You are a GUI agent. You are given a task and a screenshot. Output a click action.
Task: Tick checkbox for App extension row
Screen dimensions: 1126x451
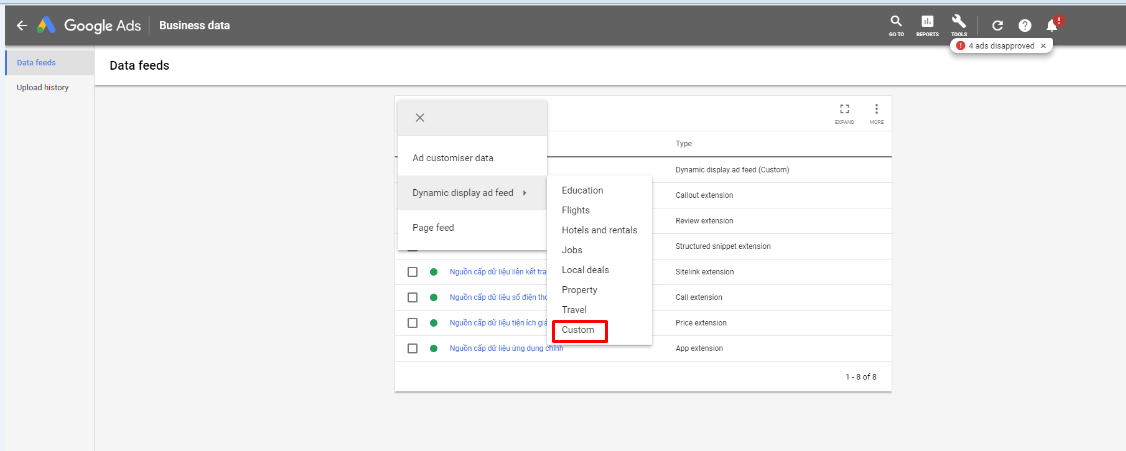[x=412, y=348]
